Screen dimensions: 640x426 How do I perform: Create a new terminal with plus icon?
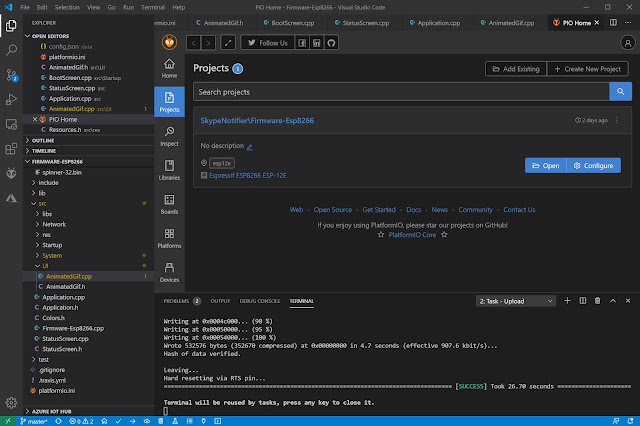pyautogui.click(x=567, y=301)
